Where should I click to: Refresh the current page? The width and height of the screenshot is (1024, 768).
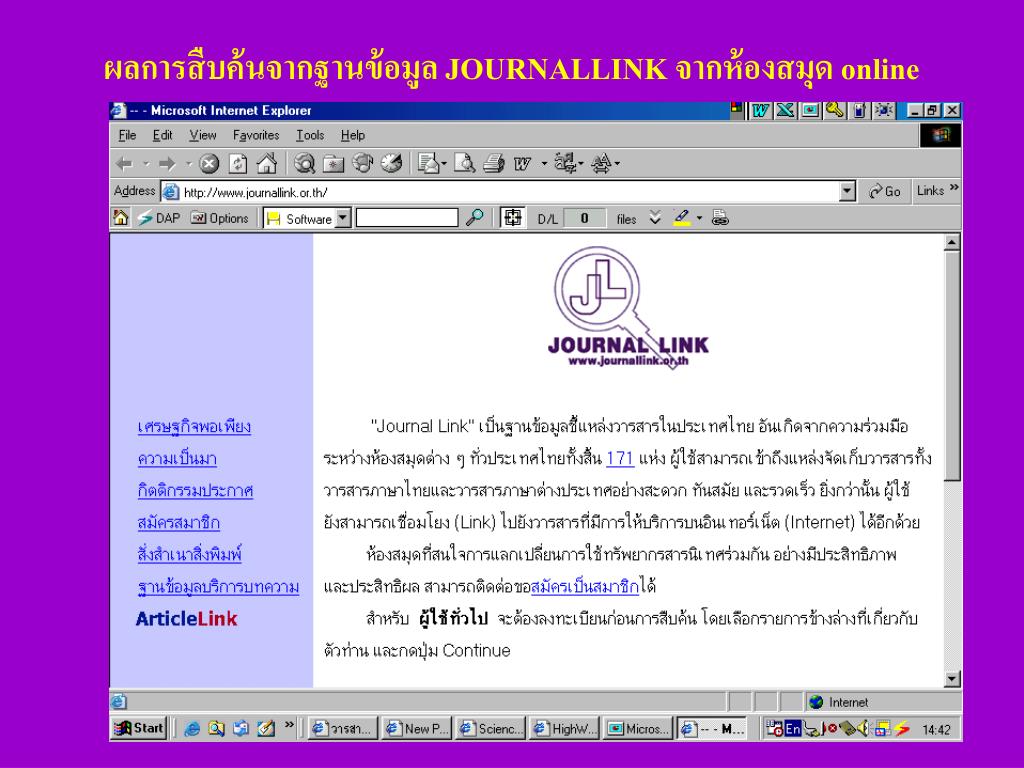[238, 163]
